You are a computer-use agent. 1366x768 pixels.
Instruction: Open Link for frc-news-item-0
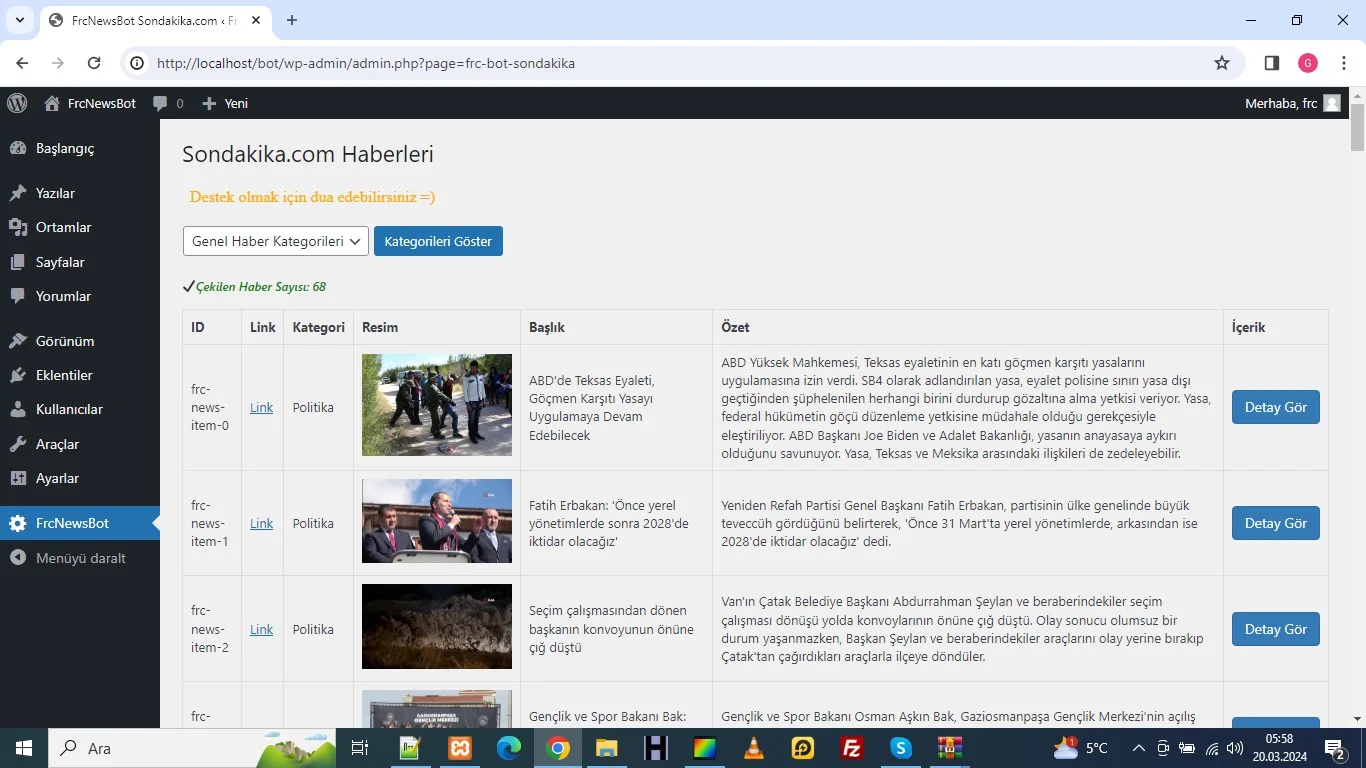point(261,408)
